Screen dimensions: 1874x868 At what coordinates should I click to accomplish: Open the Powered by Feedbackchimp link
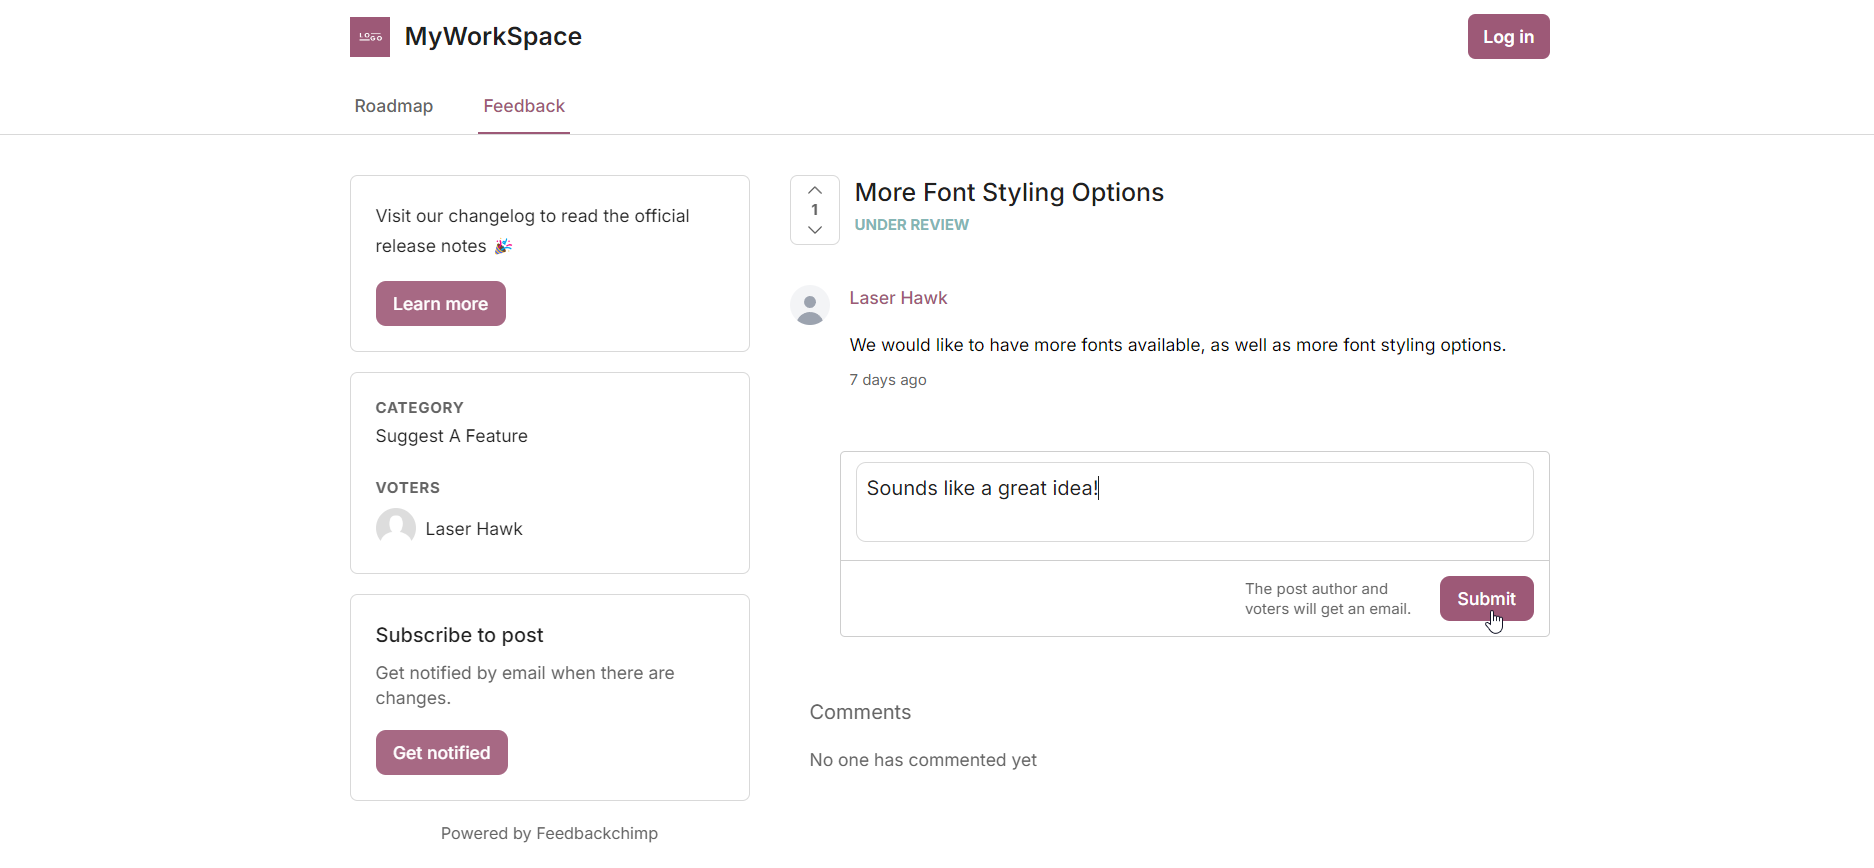tap(549, 833)
